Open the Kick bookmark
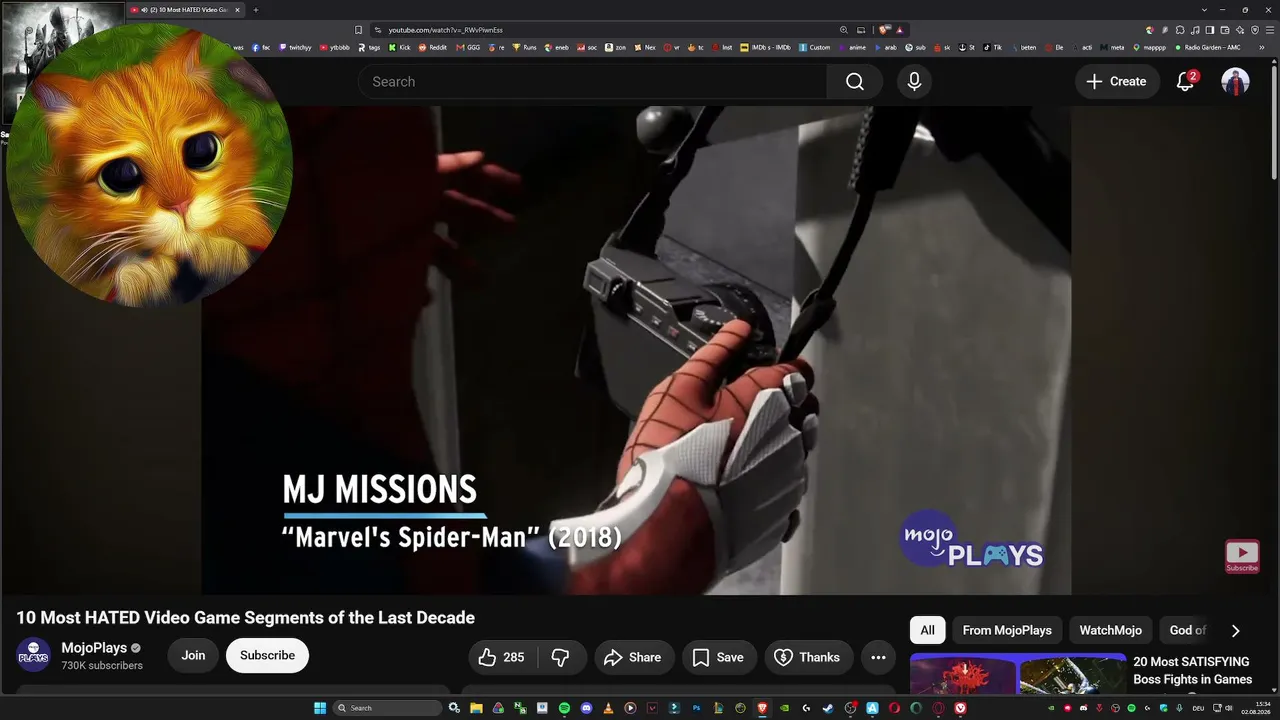 (400, 47)
